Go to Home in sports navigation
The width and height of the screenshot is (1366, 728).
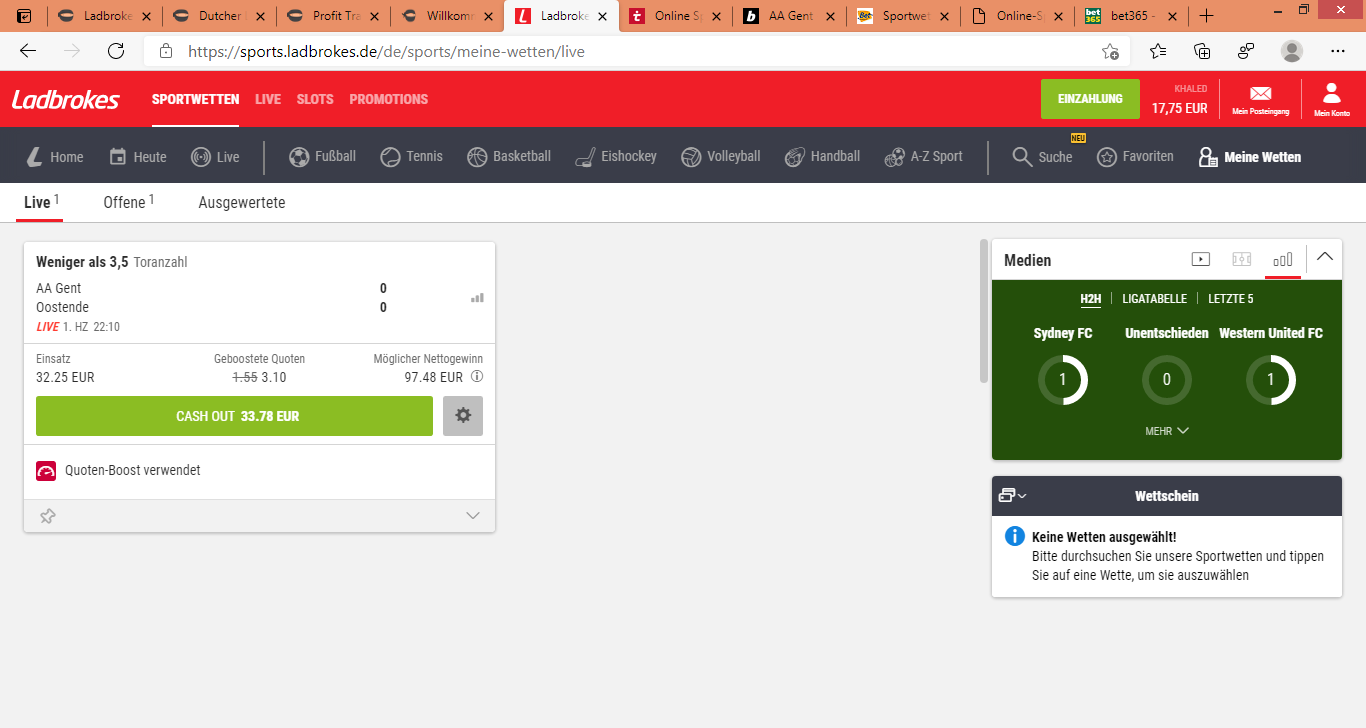click(x=54, y=156)
